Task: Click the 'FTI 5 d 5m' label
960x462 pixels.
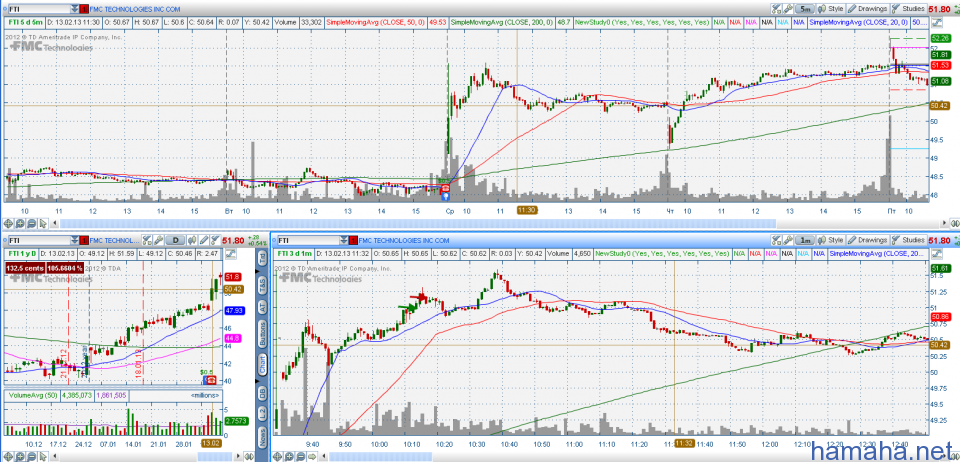Action: pos(25,23)
